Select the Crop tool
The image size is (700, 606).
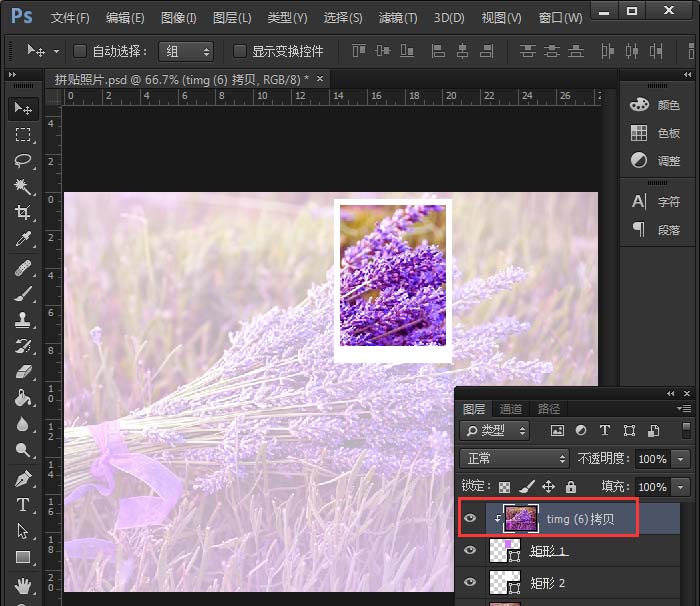coord(22,212)
